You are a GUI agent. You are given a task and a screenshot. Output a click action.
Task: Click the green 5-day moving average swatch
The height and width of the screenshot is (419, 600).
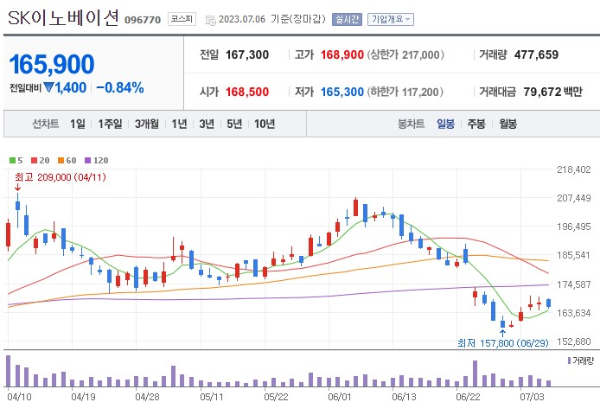[12, 160]
